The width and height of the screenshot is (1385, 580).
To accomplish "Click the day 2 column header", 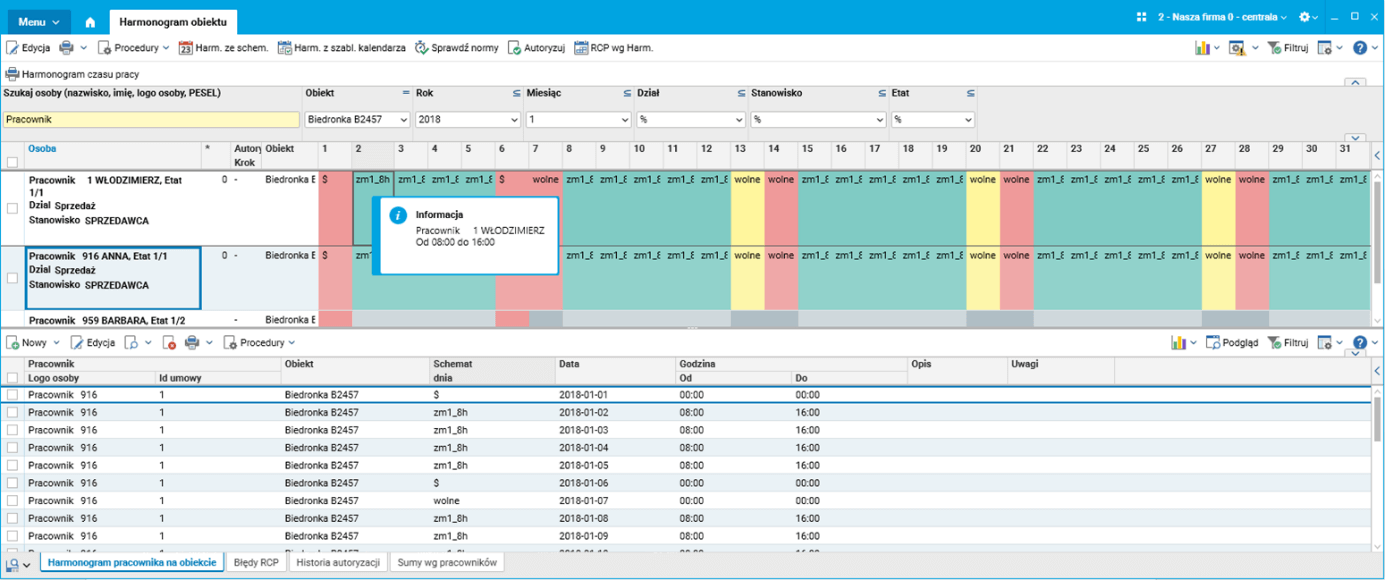I will tap(373, 155).
